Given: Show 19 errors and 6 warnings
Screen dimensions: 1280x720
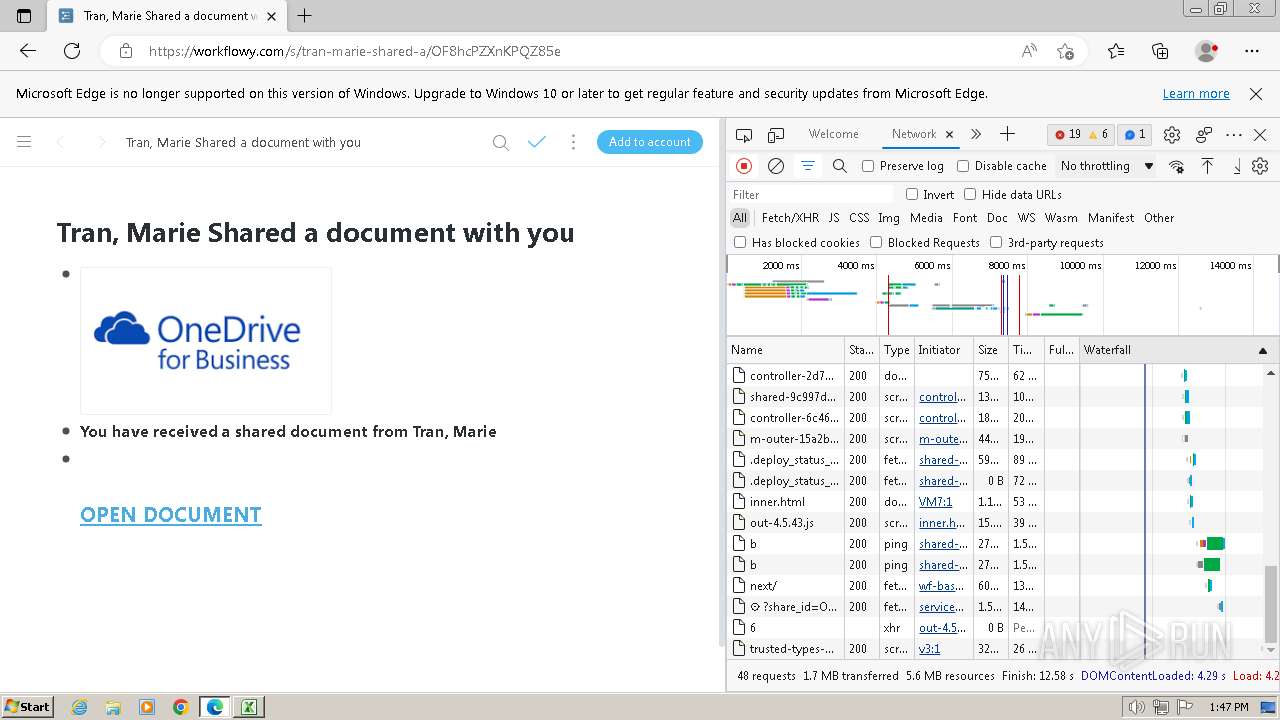Looking at the screenshot, I should 1081,134.
